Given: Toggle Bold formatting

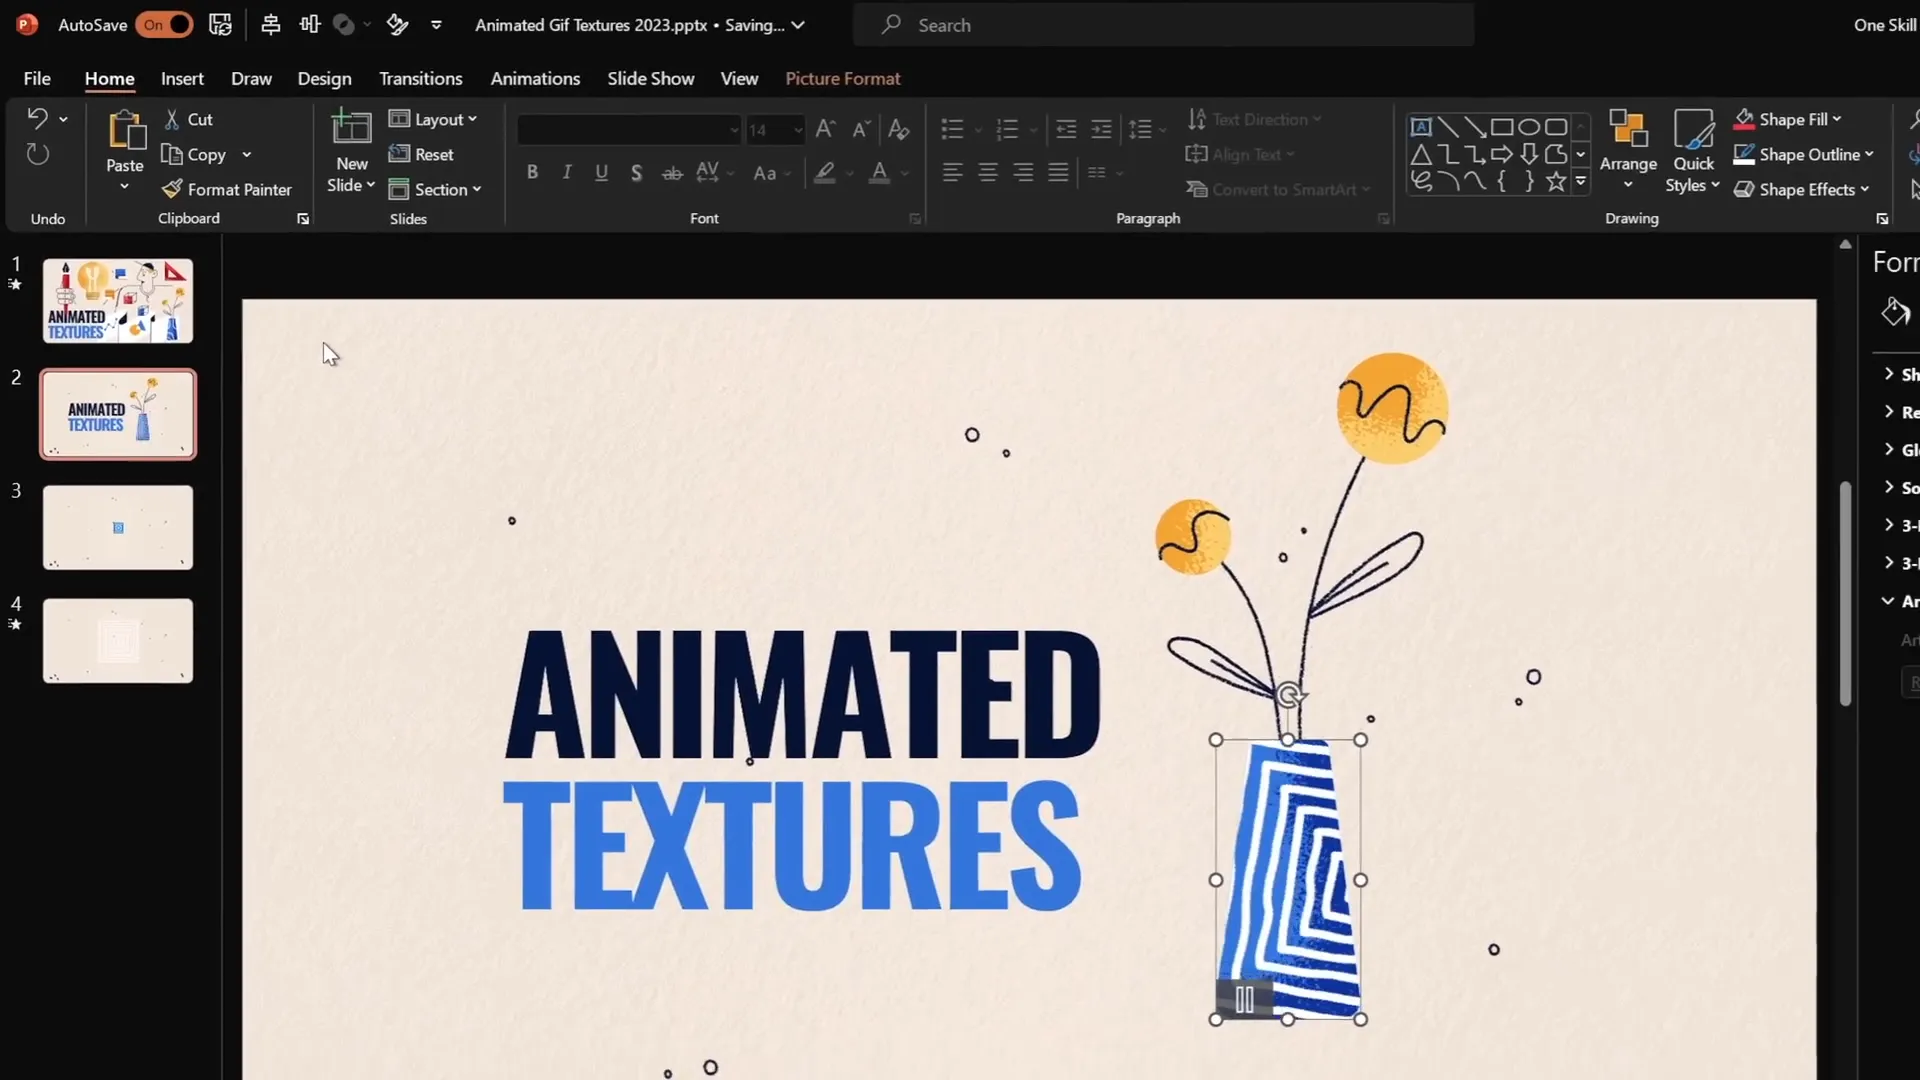Looking at the screenshot, I should tap(532, 172).
